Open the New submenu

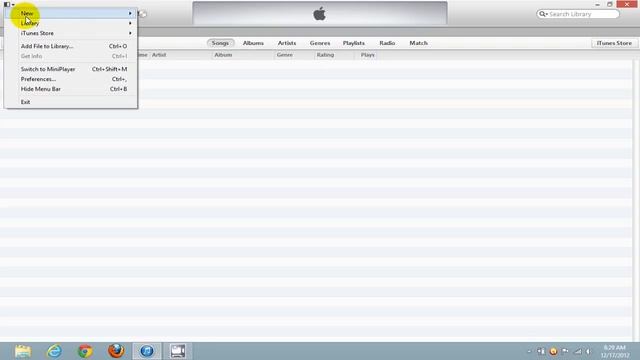click(x=71, y=13)
